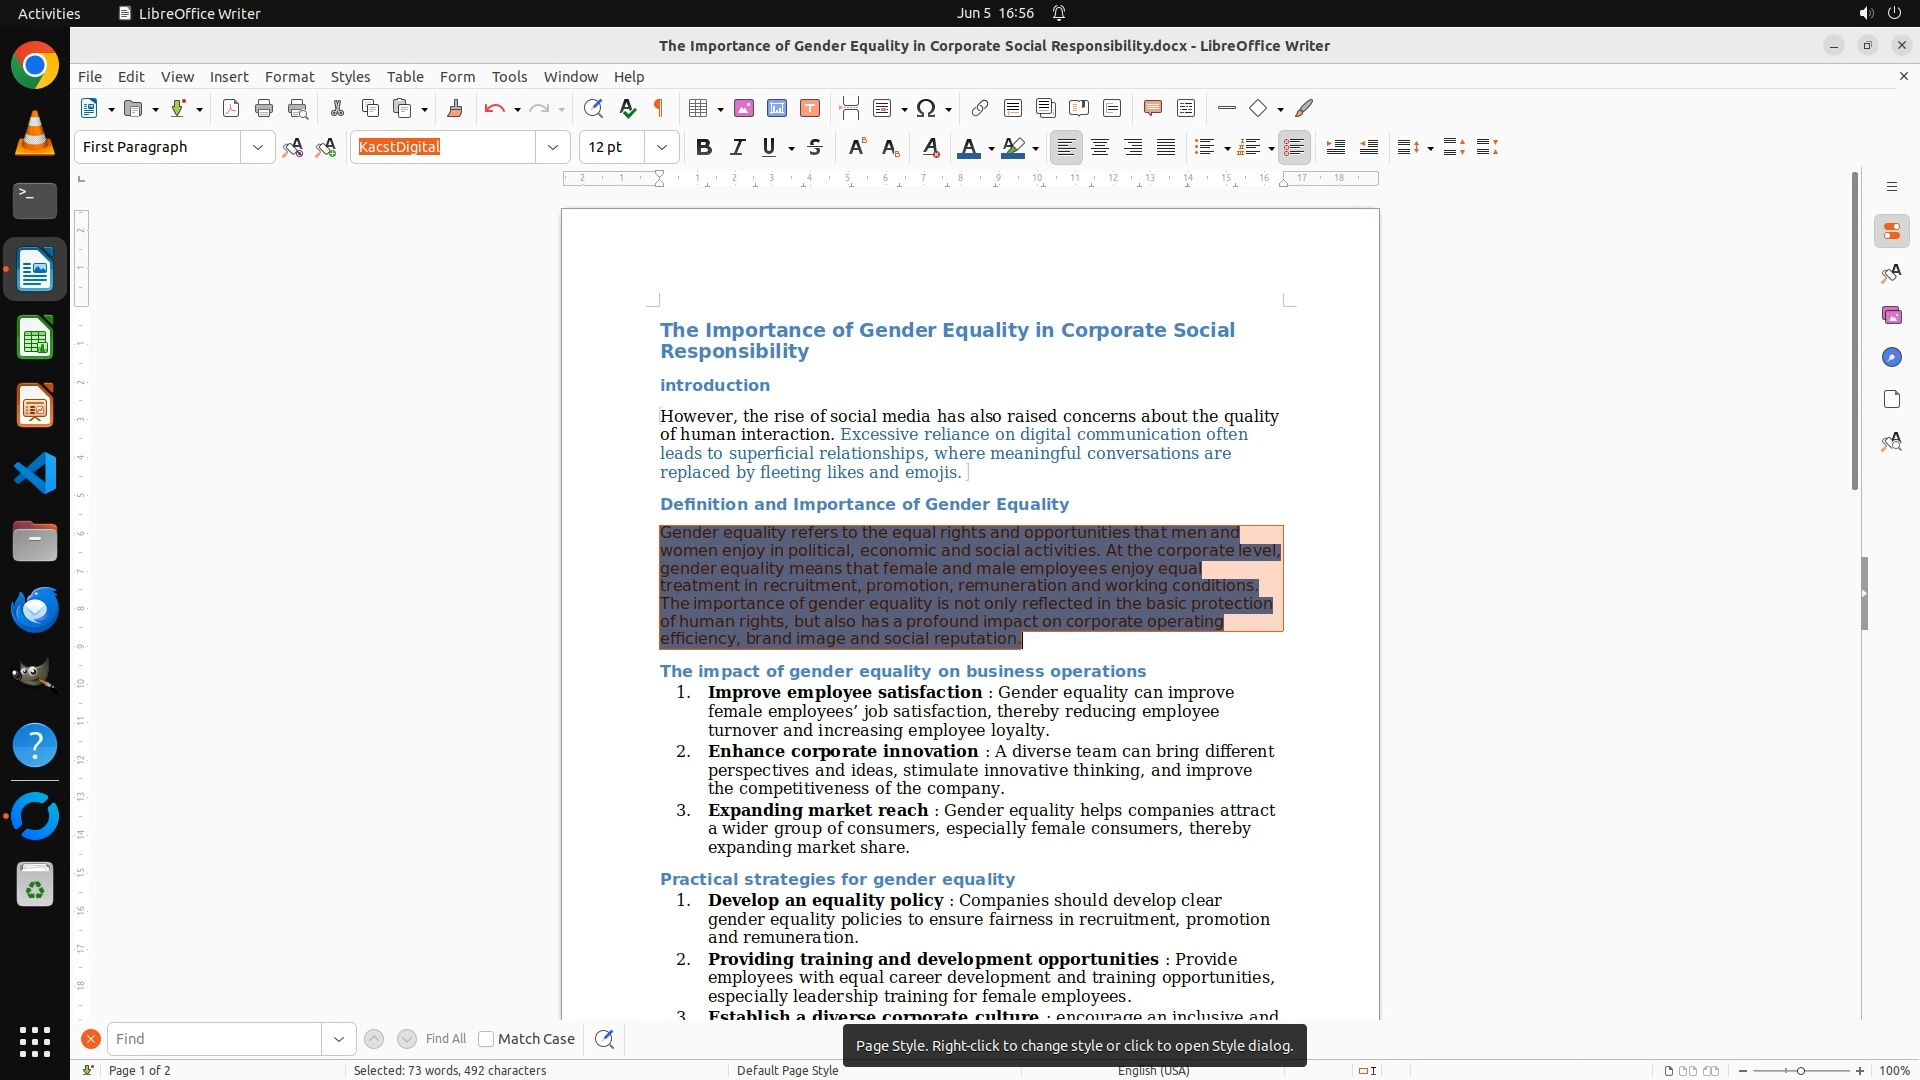Click the Insert Image icon
The image size is (1920, 1080).
tap(744, 108)
